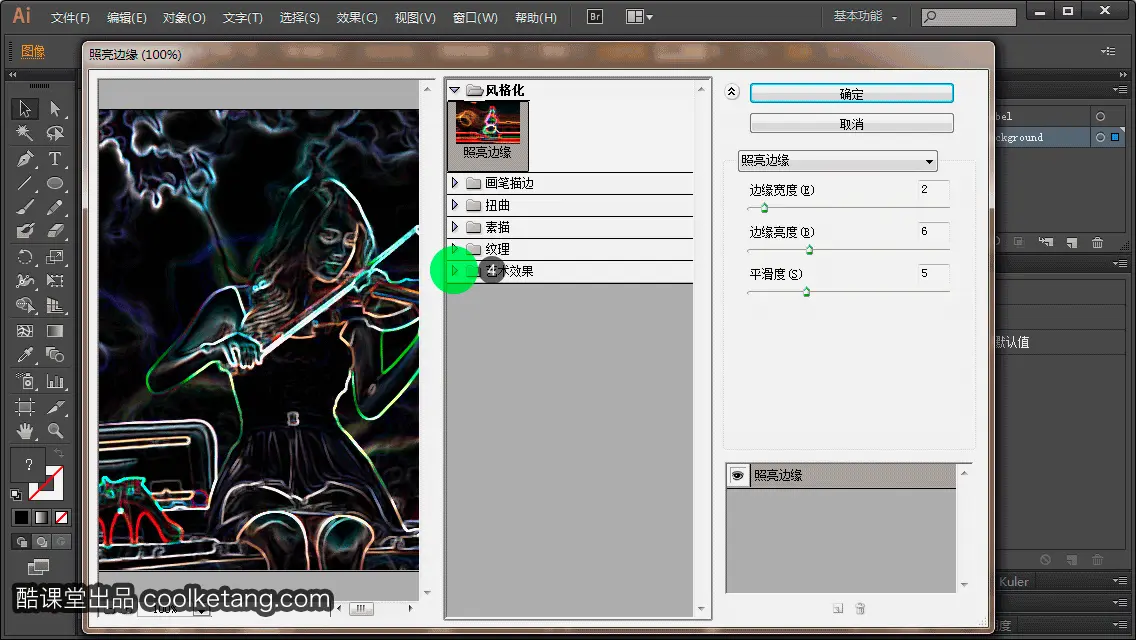This screenshot has width=1136, height=640.
Task: Select the Free Transform tool
Action: point(55,281)
